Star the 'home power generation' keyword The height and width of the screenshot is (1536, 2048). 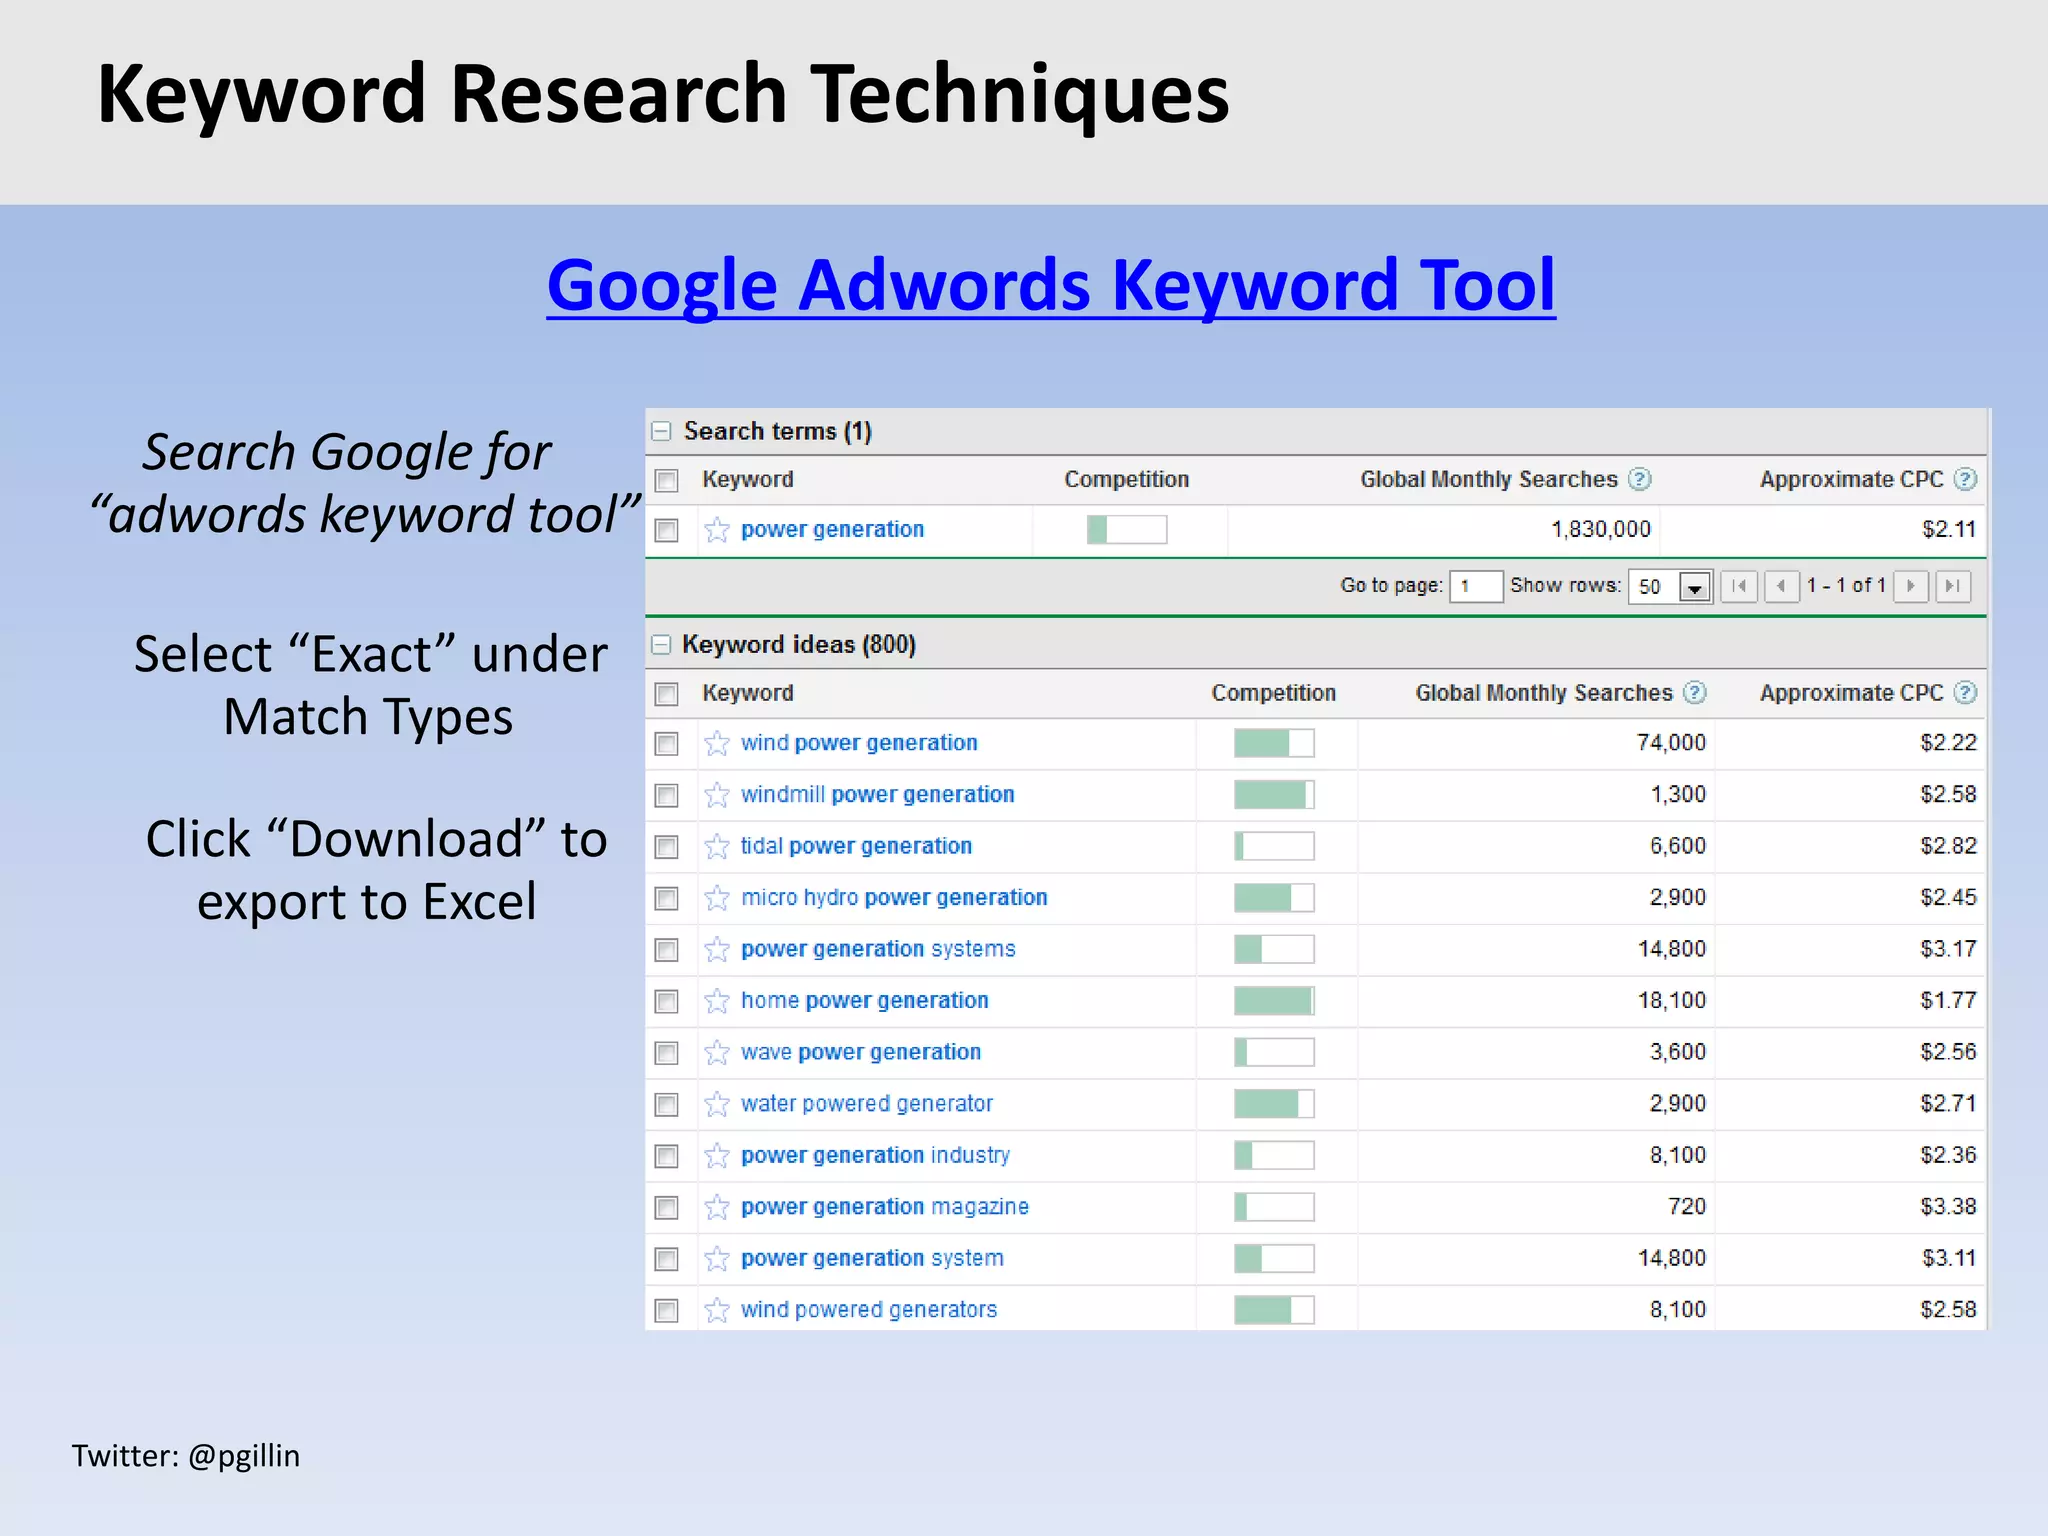click(716, 1001)
